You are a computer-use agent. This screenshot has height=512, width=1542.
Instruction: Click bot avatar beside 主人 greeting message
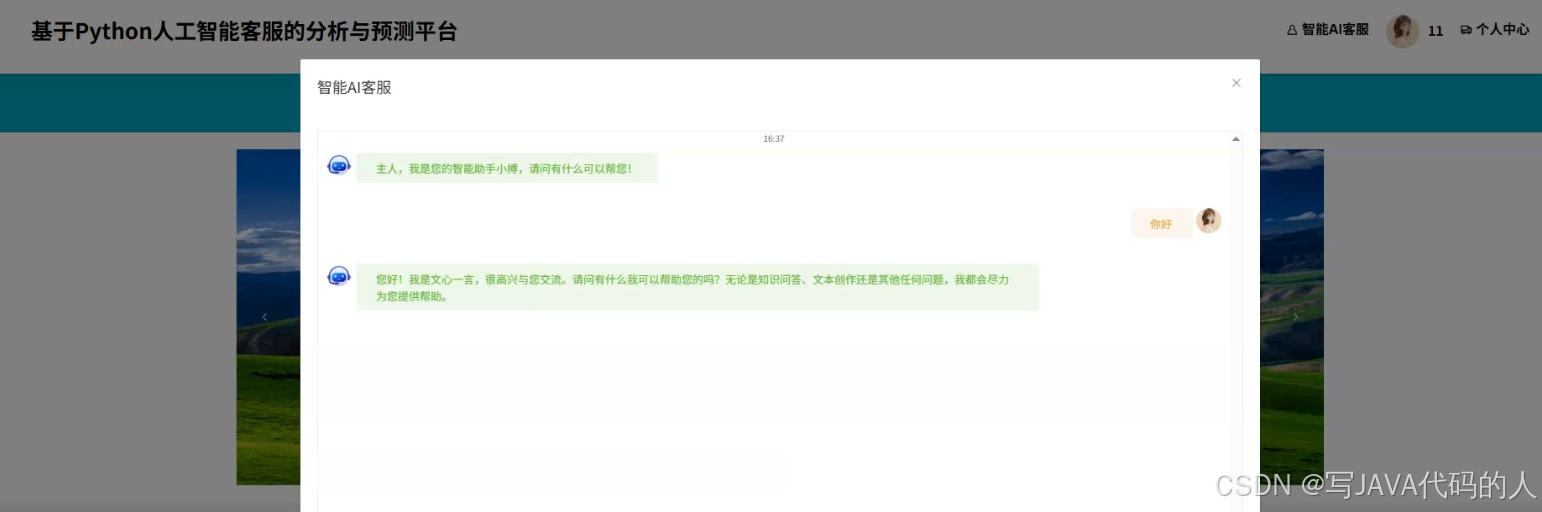[x=339, y=165]
